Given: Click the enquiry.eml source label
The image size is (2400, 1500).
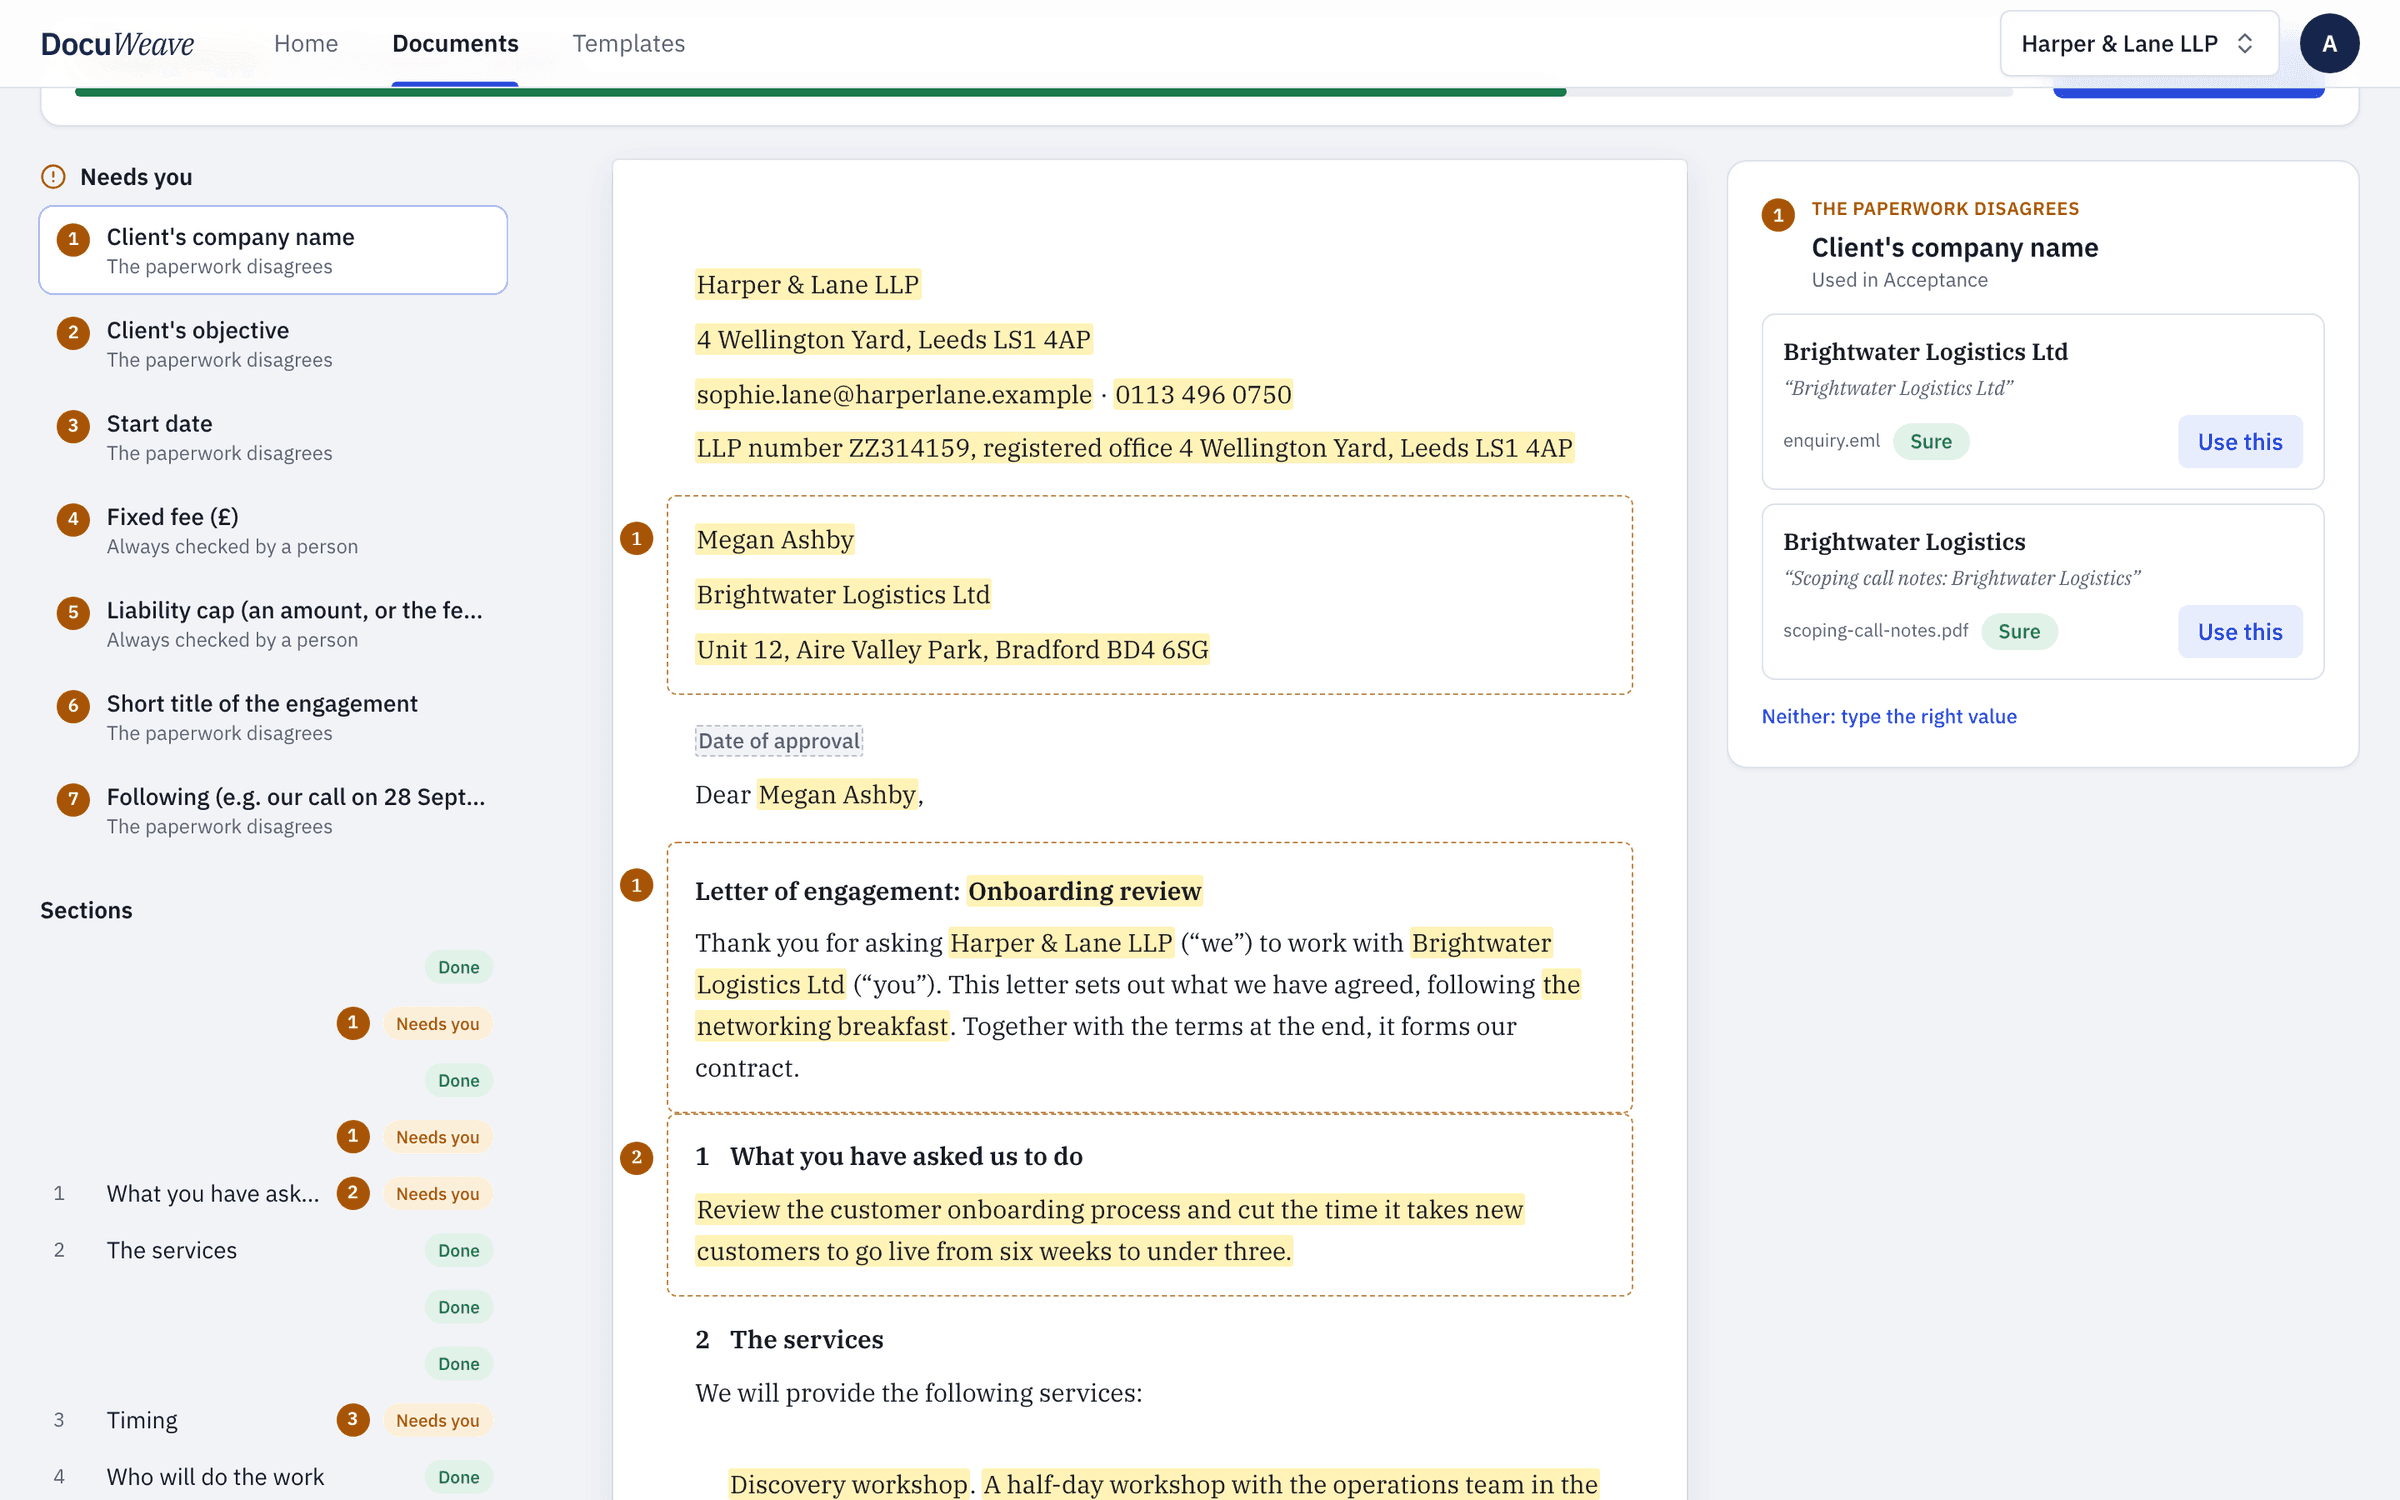Looking at the screenshot, I should 1831,441.
